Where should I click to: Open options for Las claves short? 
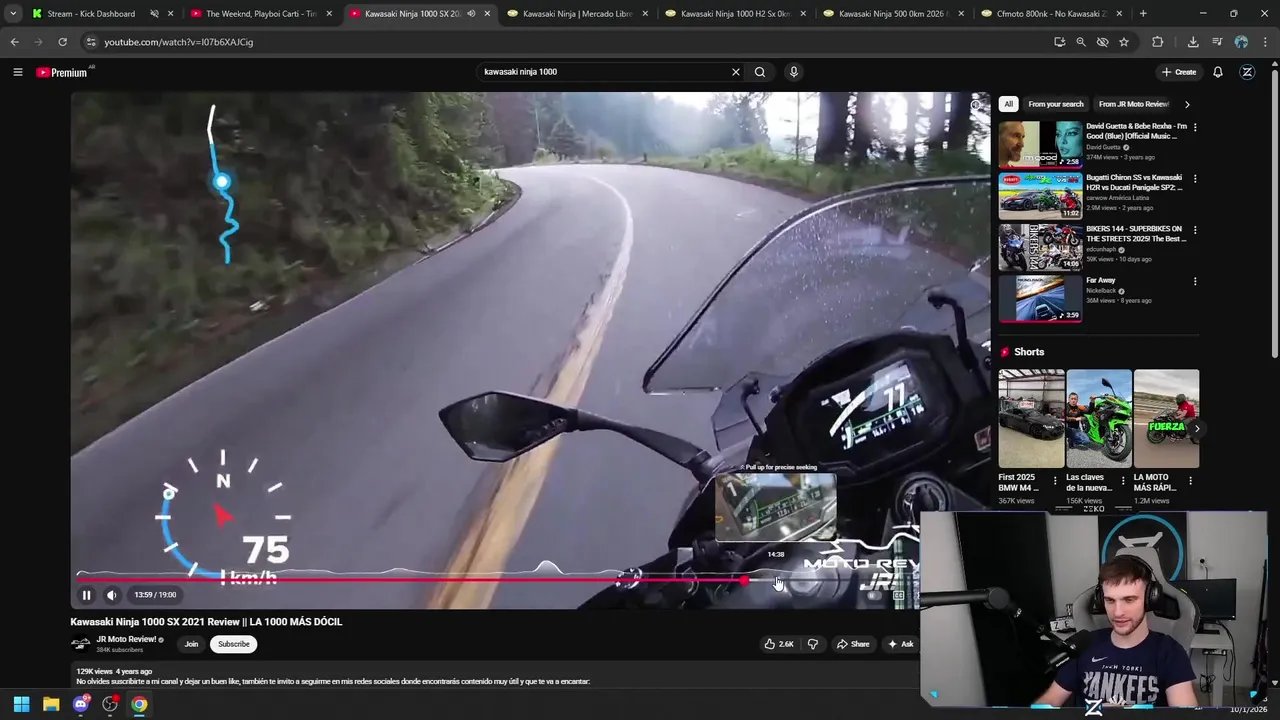click(1122, 481)
